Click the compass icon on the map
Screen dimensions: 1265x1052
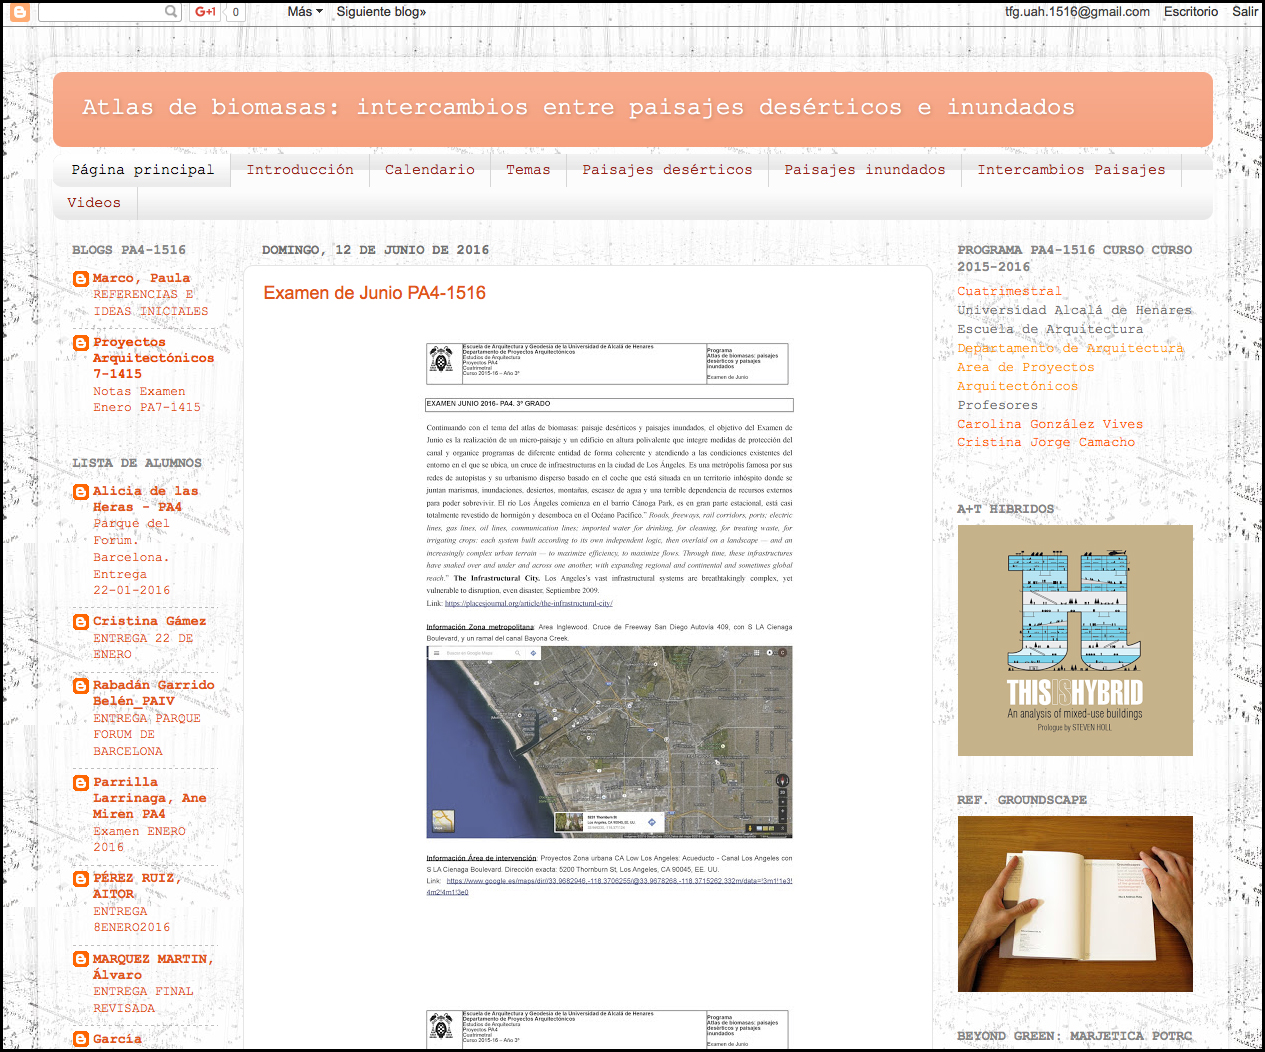click(782, 778)
